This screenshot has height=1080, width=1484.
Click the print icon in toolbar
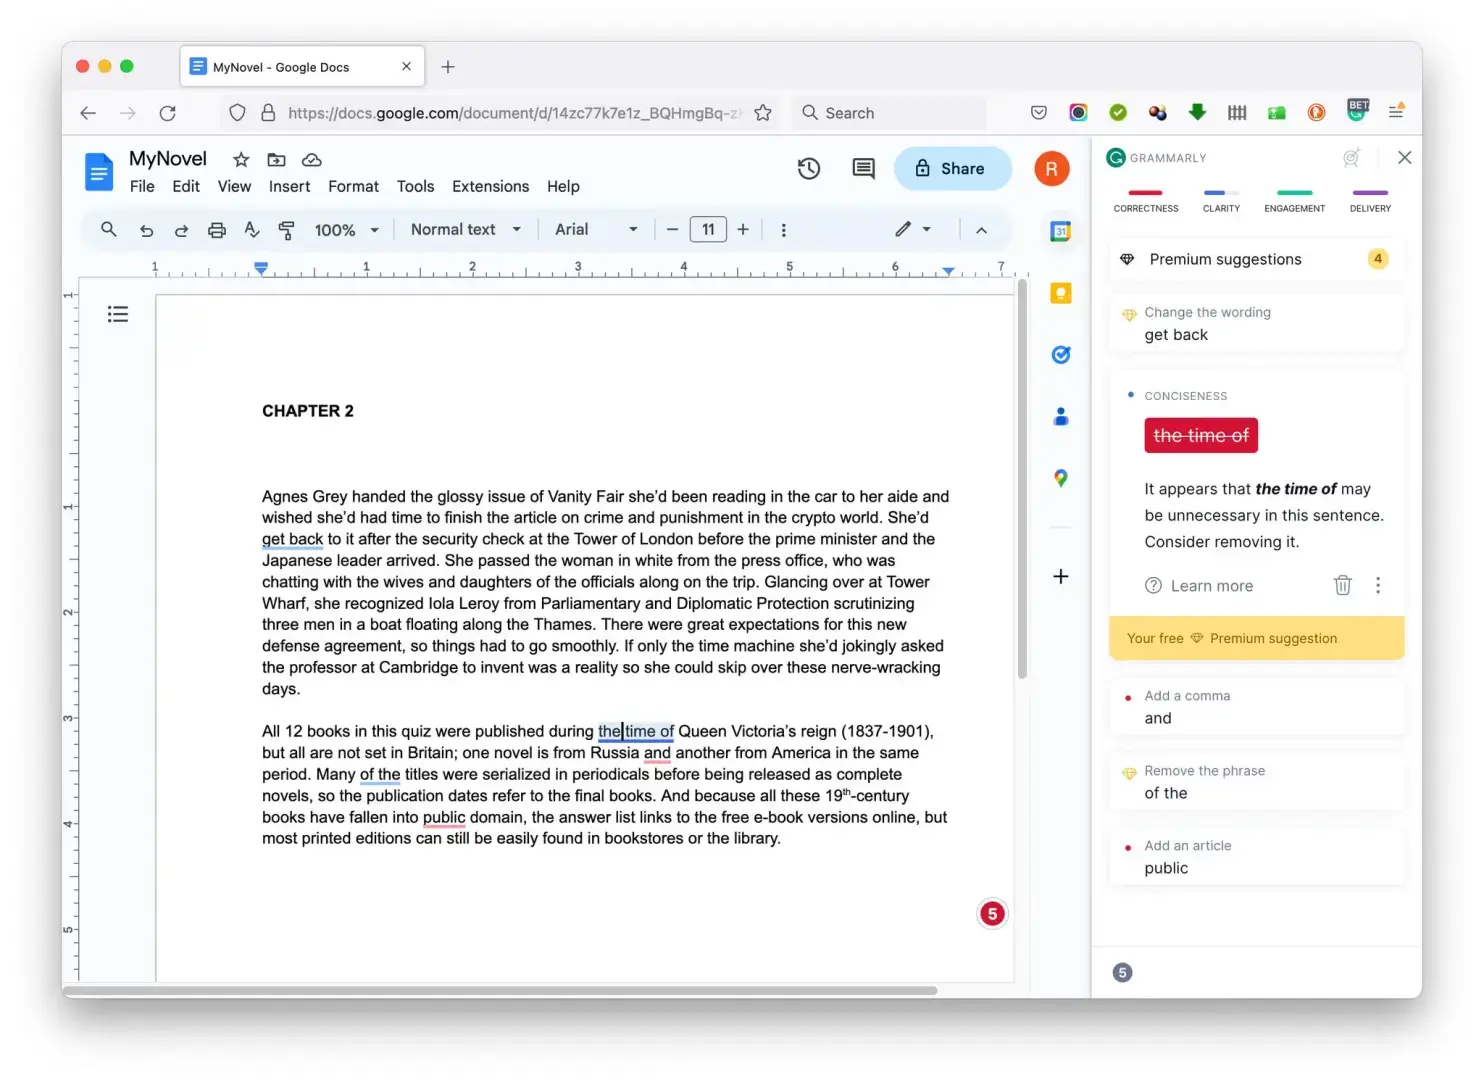(216, 230)
